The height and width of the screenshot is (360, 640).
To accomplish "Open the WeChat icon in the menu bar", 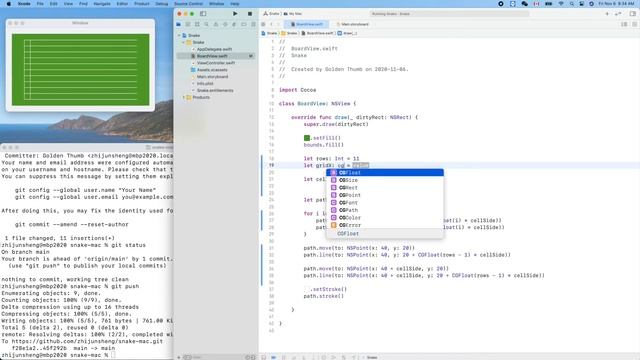I will (x=525, y=4).
